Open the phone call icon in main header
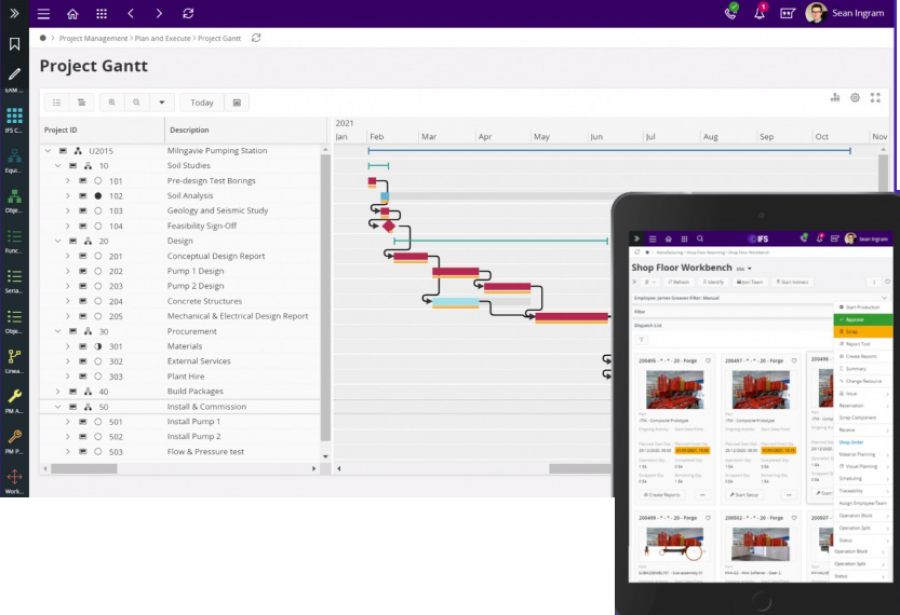 tap(731, 13)
